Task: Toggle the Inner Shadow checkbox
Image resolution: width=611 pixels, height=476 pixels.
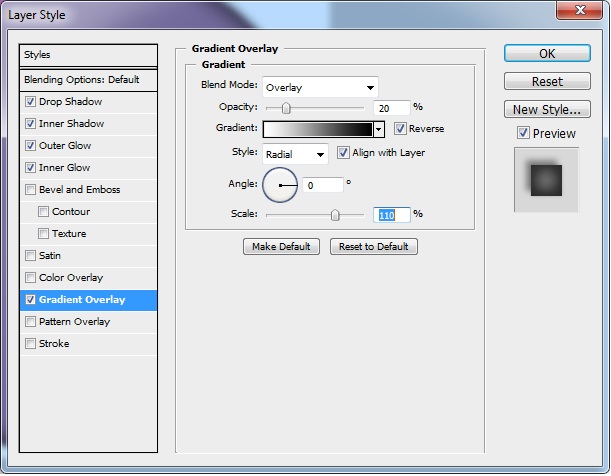Action: pyautogui.click(x=30, y=123)
